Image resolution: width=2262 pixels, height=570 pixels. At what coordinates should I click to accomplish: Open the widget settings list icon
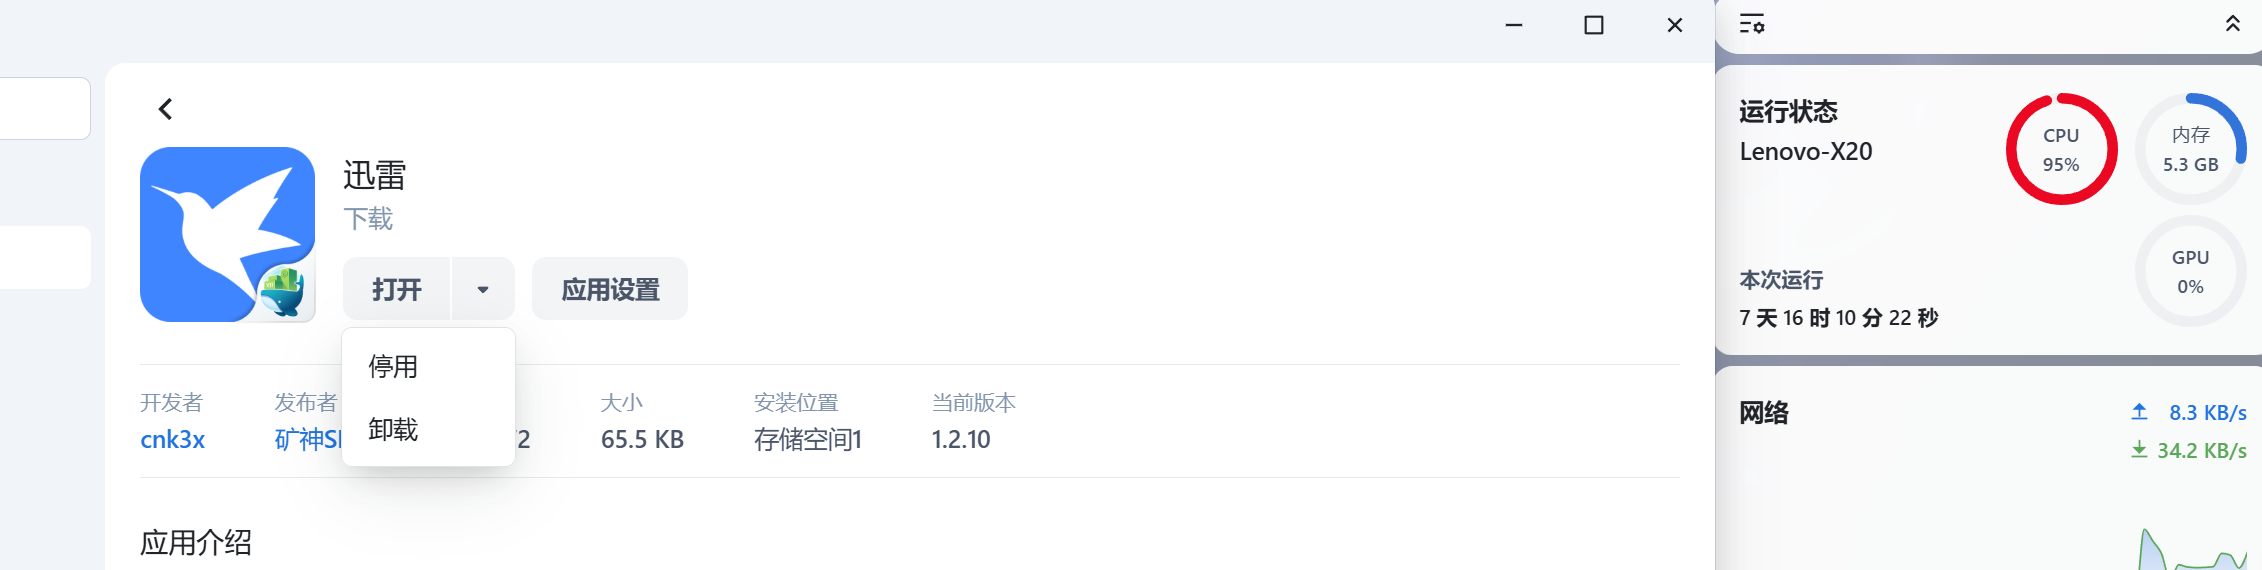coord(1751,24)
